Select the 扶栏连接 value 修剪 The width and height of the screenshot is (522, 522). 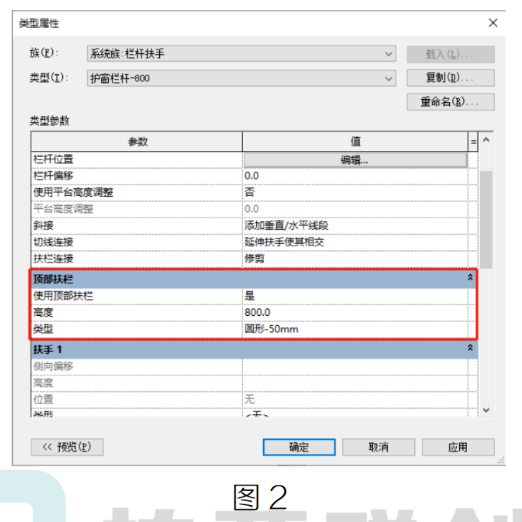click(x=355, y=259)
